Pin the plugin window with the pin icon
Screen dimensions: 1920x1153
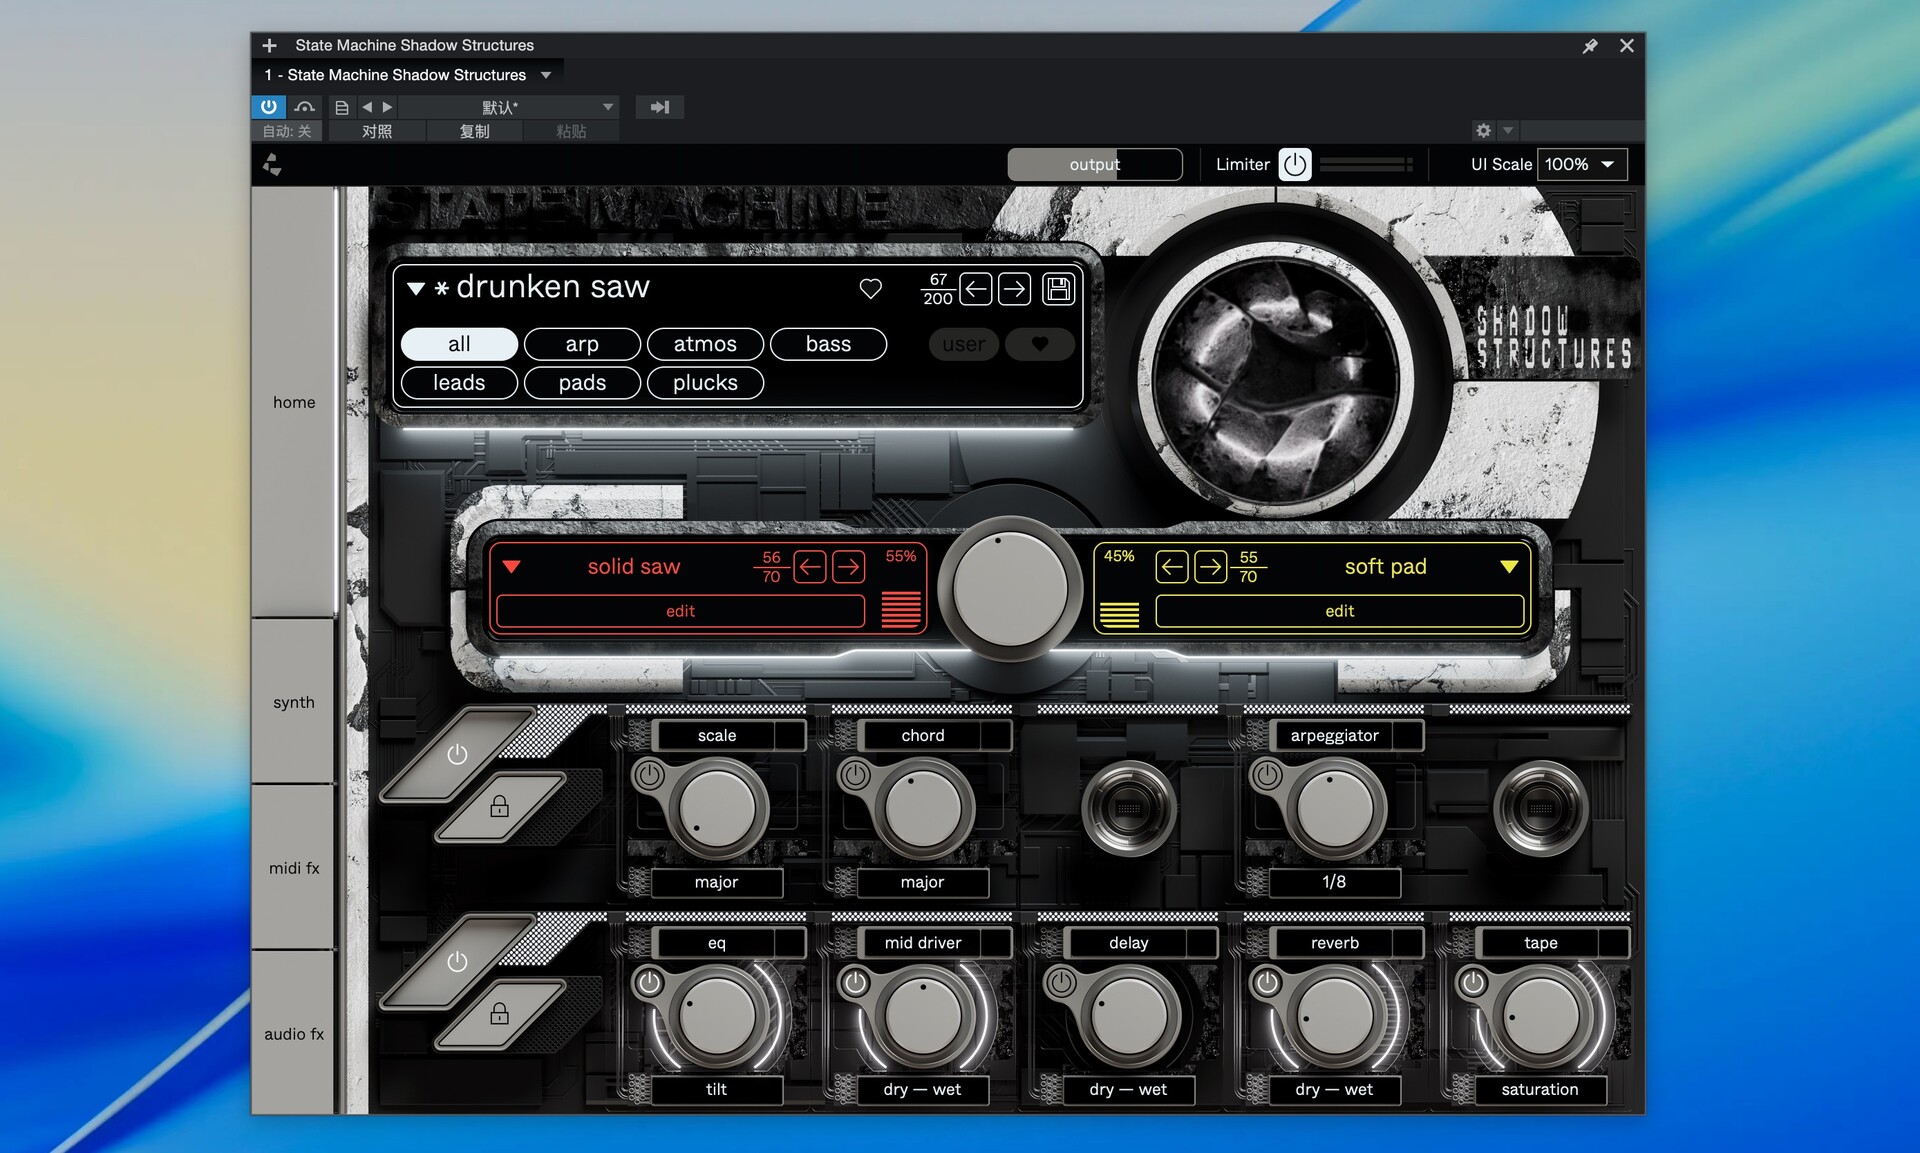[x=1590, y=46]
